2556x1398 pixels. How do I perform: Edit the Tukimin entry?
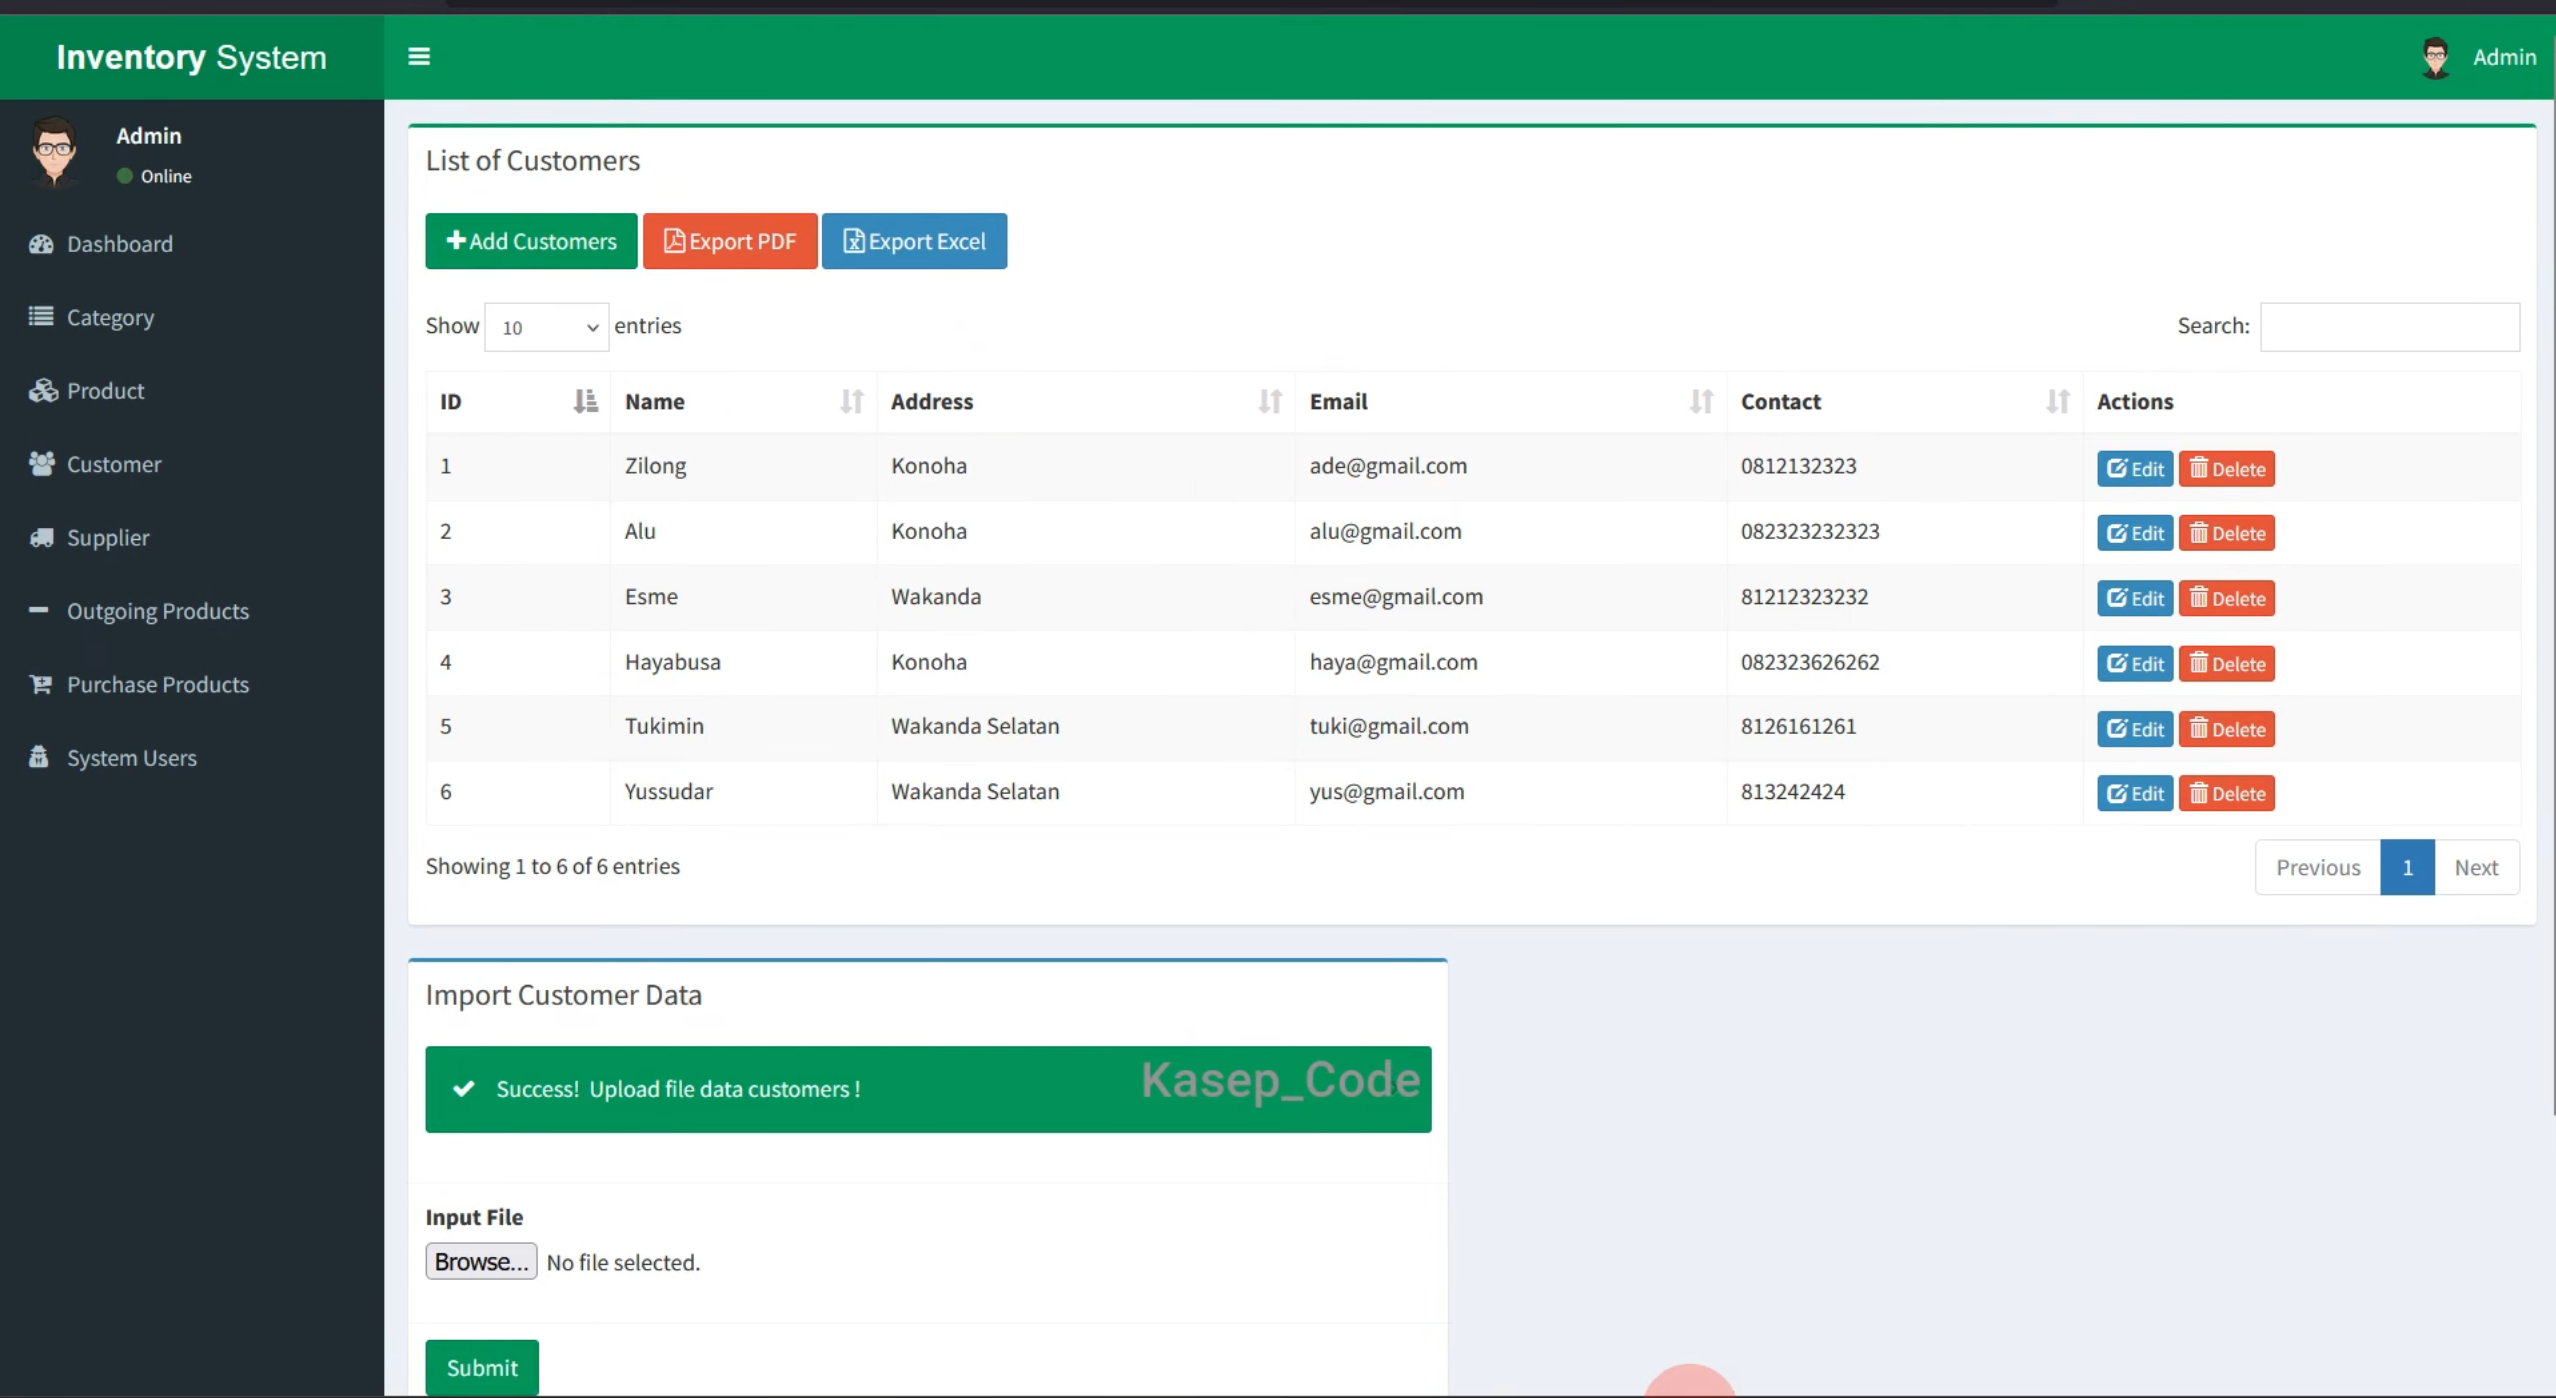(x=2135, y=729)
